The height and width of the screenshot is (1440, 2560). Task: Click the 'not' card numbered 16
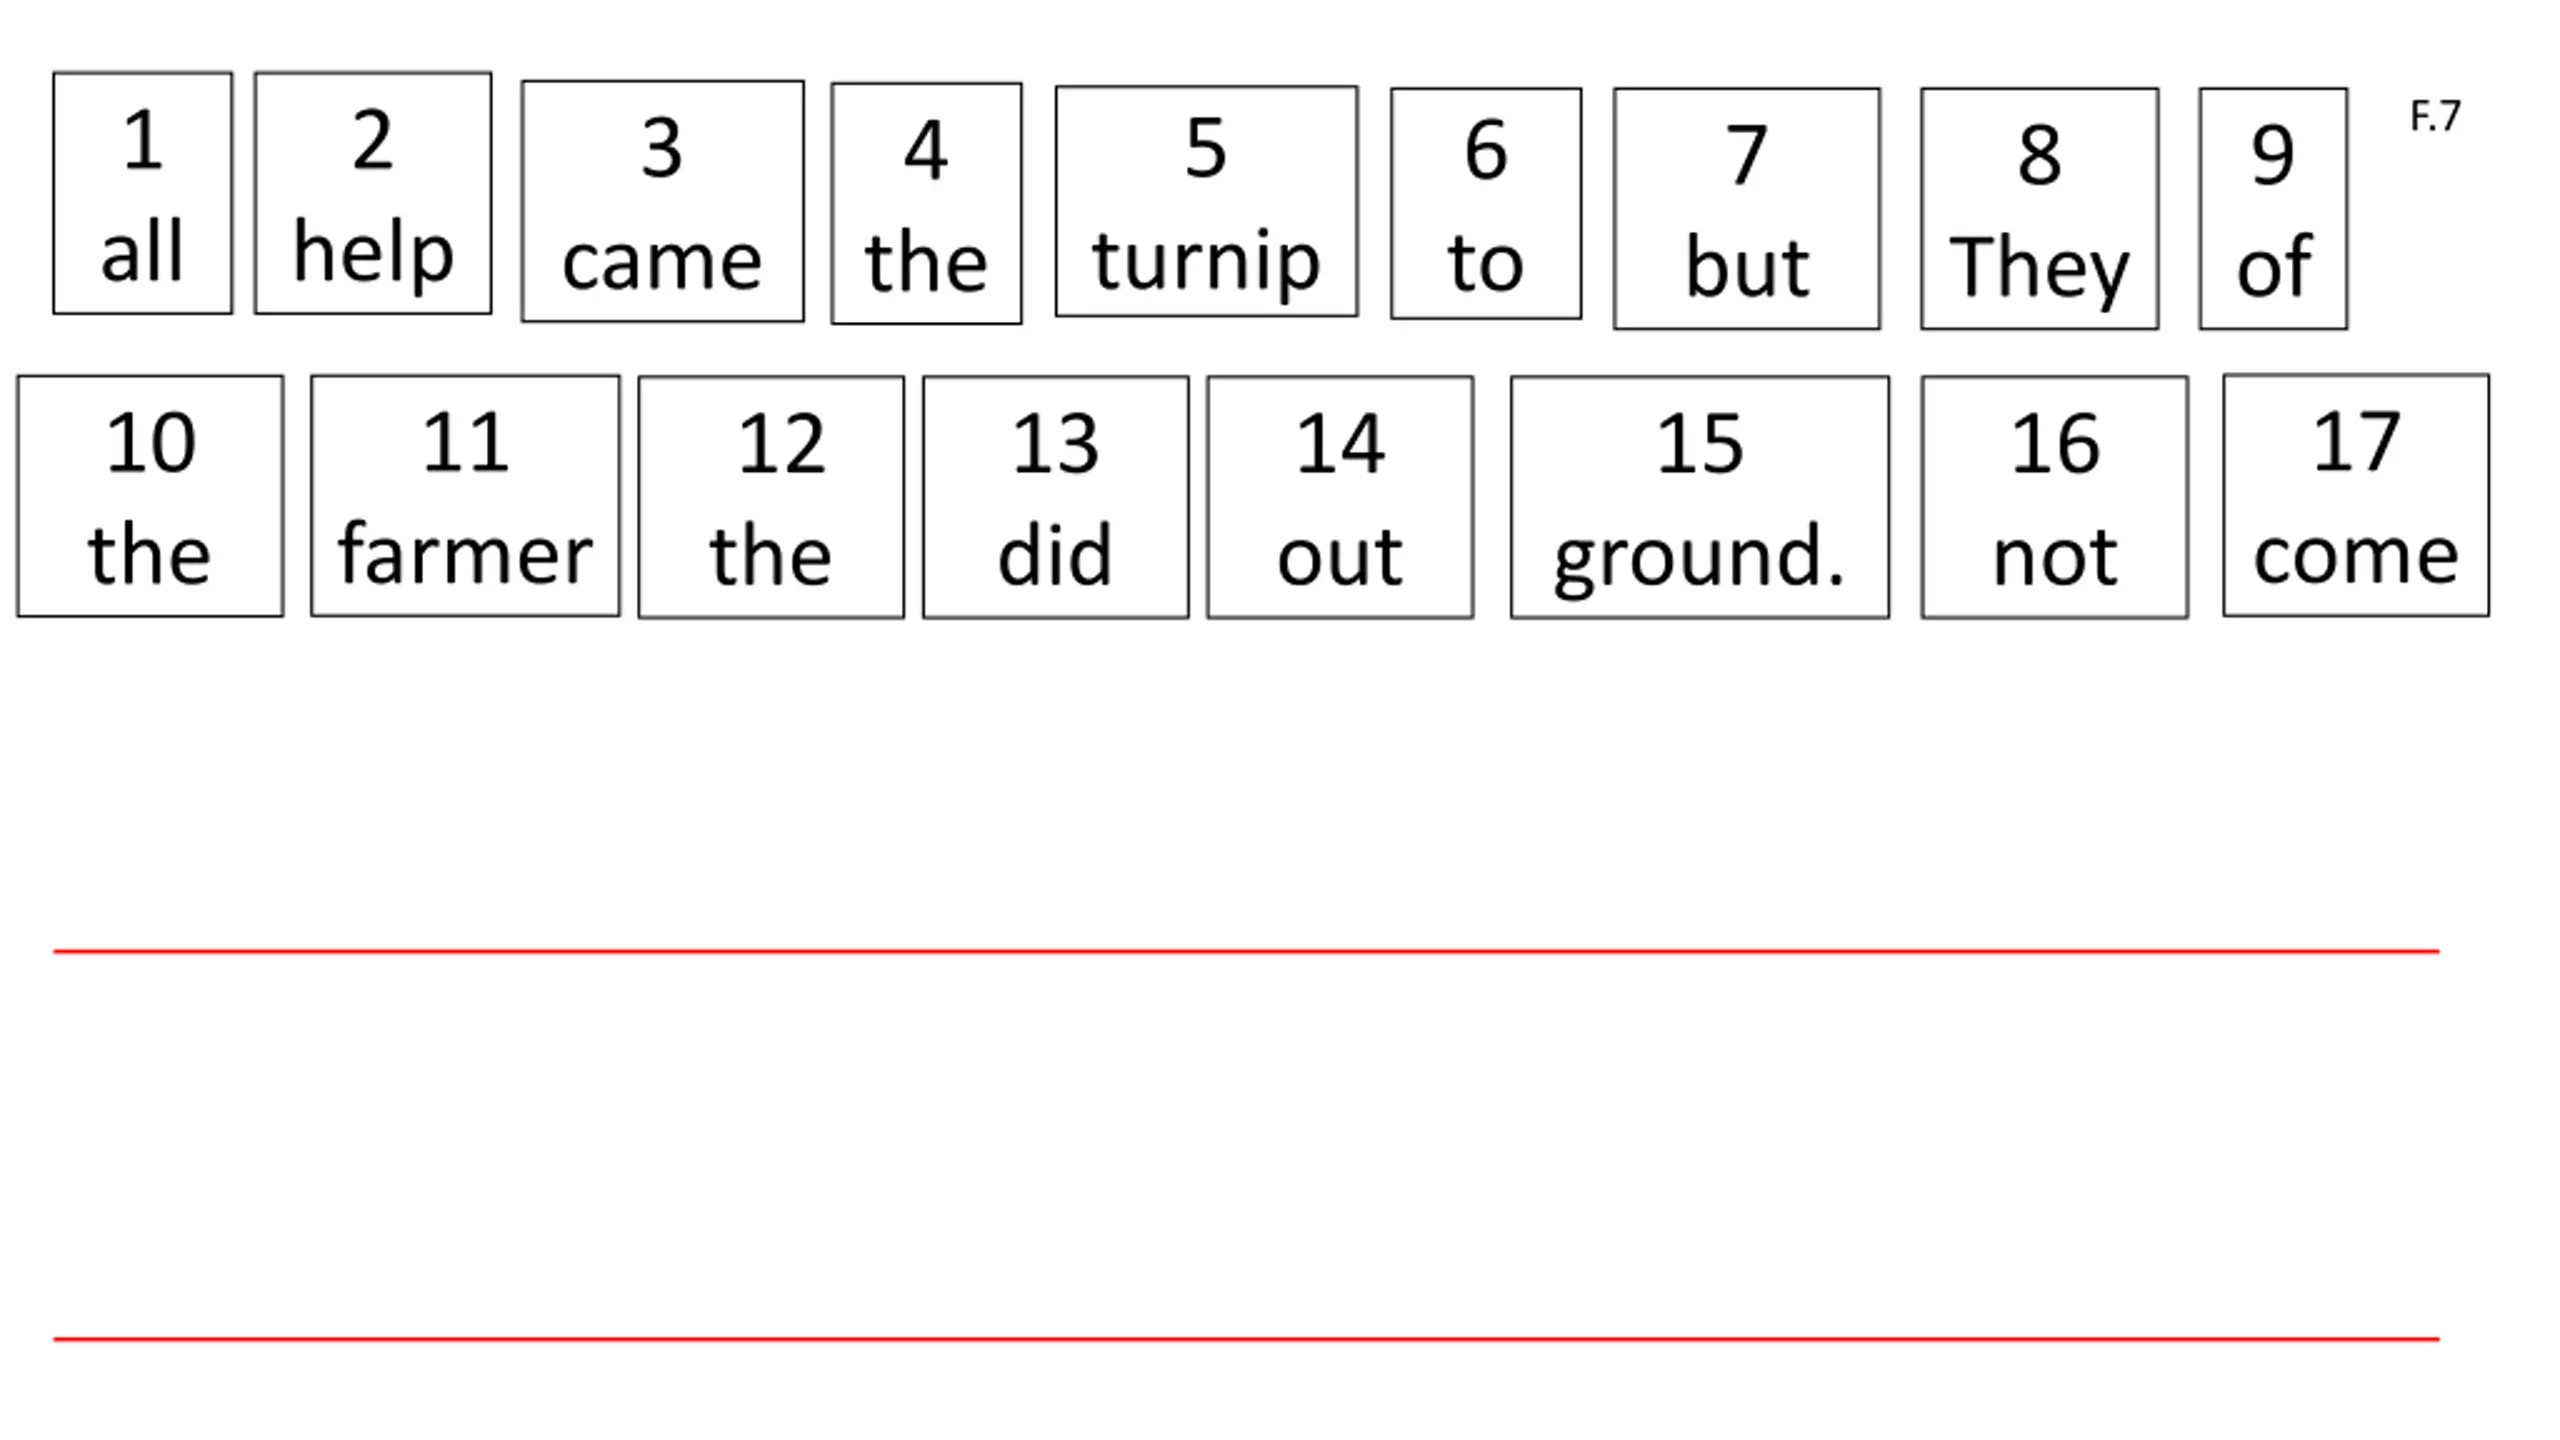tap(2054, 498)
